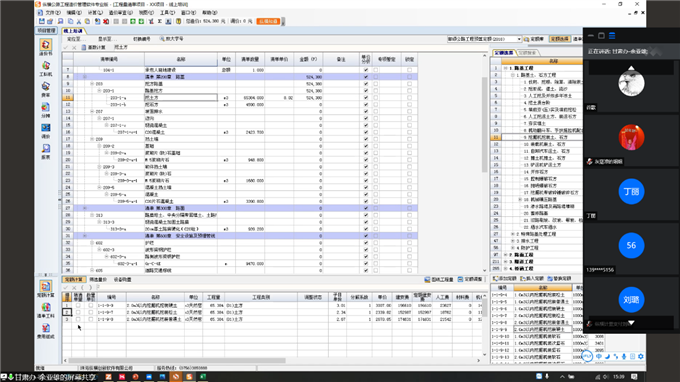
Task: Open the 报表 sidebar icon
Action: tap(46, 151)
